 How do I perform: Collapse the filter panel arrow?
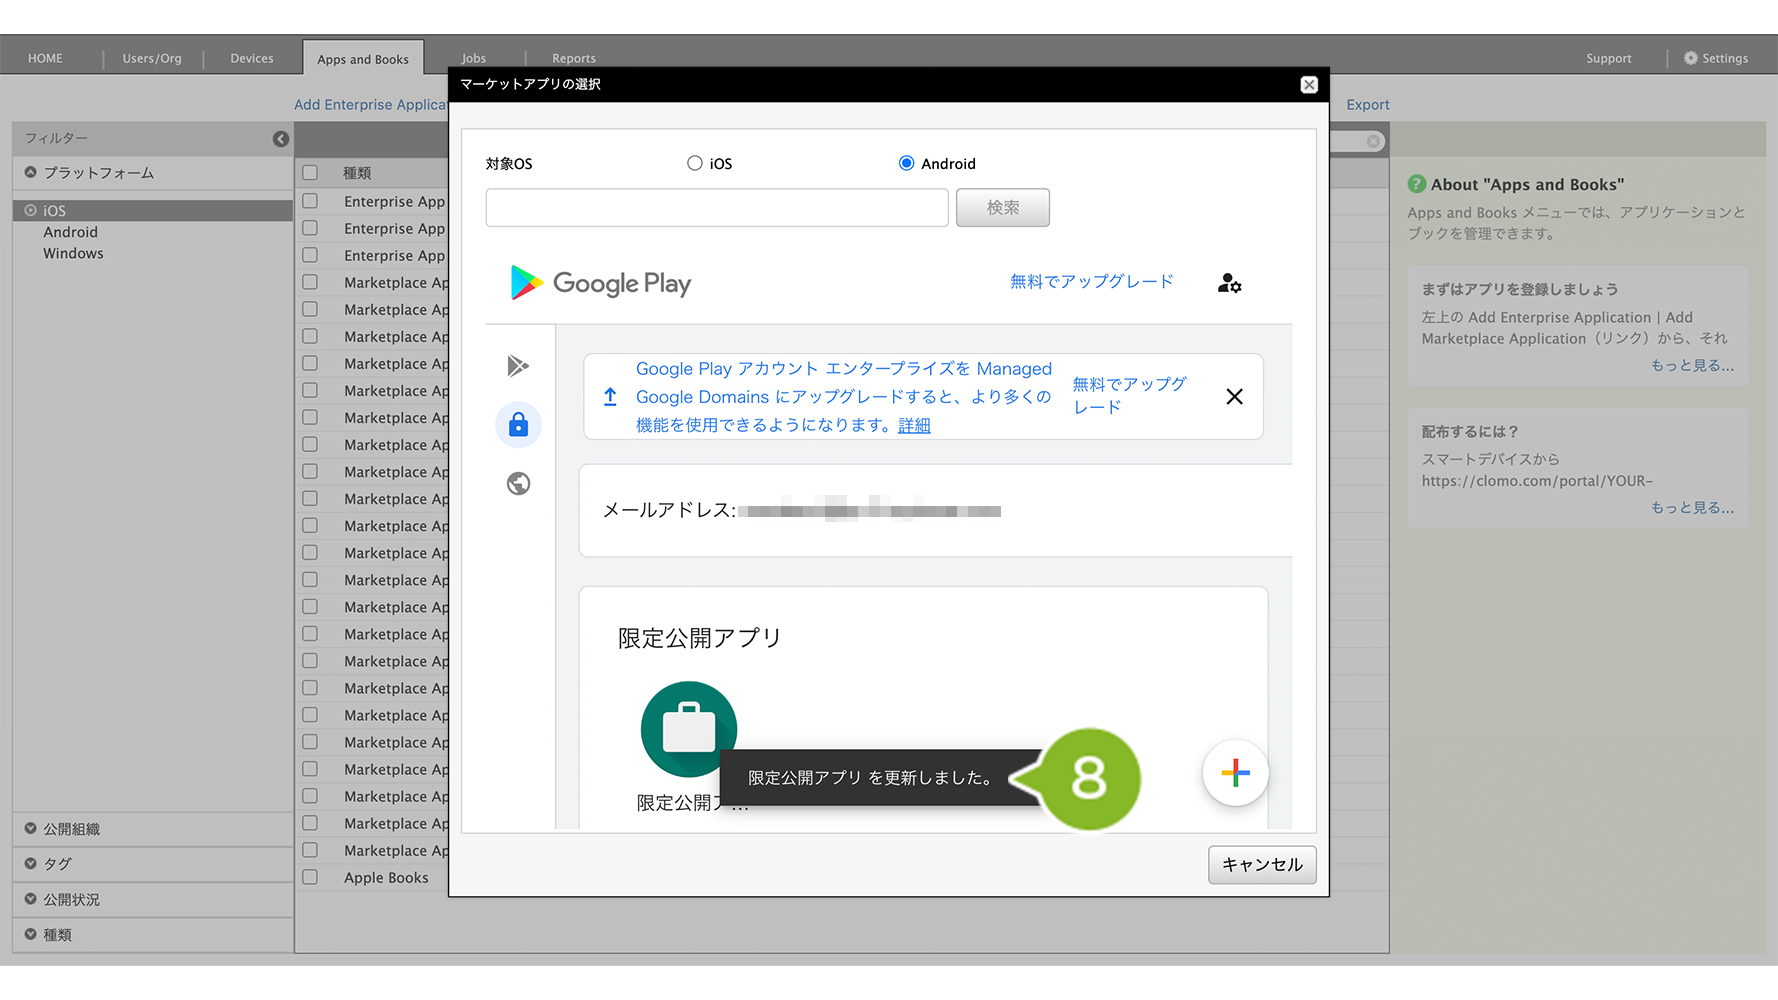point(281,139)
